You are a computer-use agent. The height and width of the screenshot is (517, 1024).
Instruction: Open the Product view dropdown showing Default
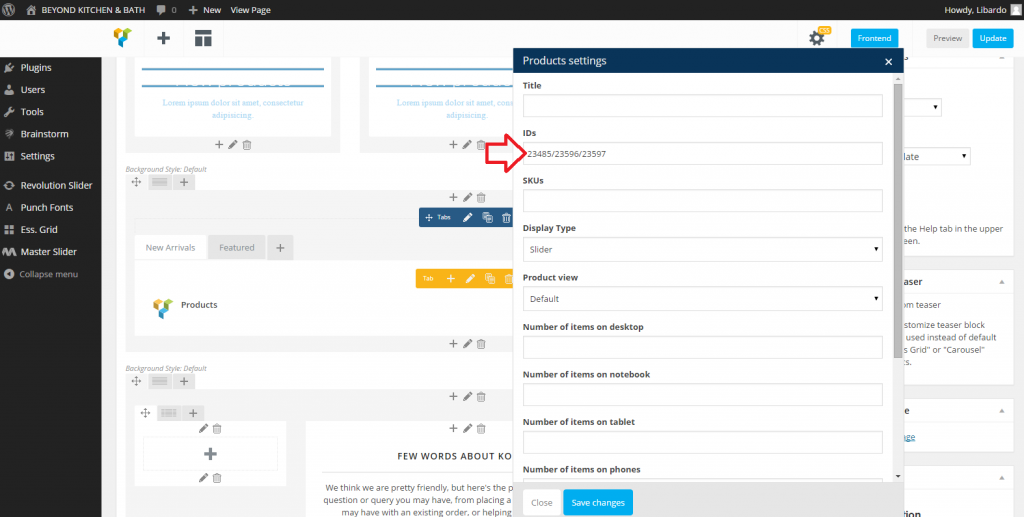click(x=702, y=298)
